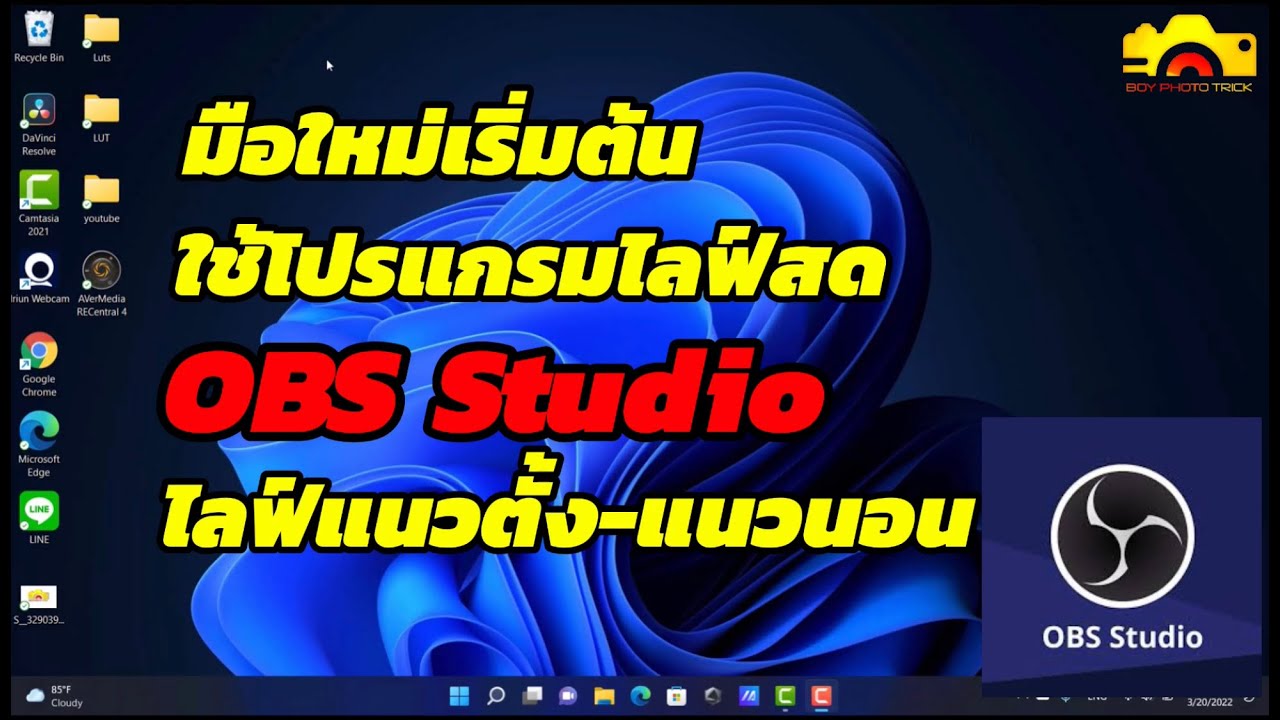Switch to green Camtasia taskbar app
The height and width of the screenshot is (720, 1280).
click(785, 696)
